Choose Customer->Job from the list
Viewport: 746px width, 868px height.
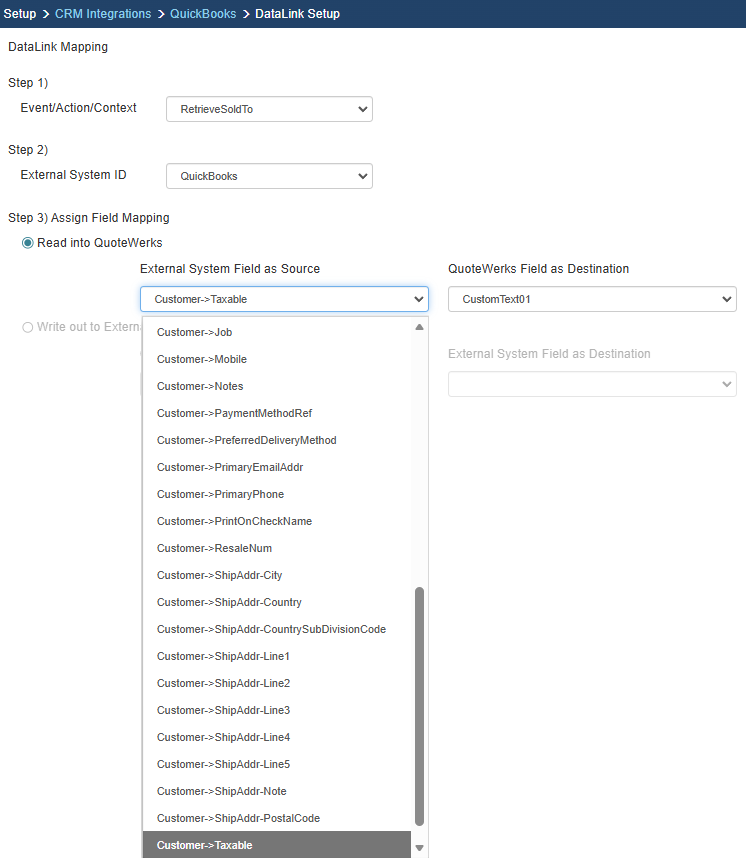[x=194, y=332]
